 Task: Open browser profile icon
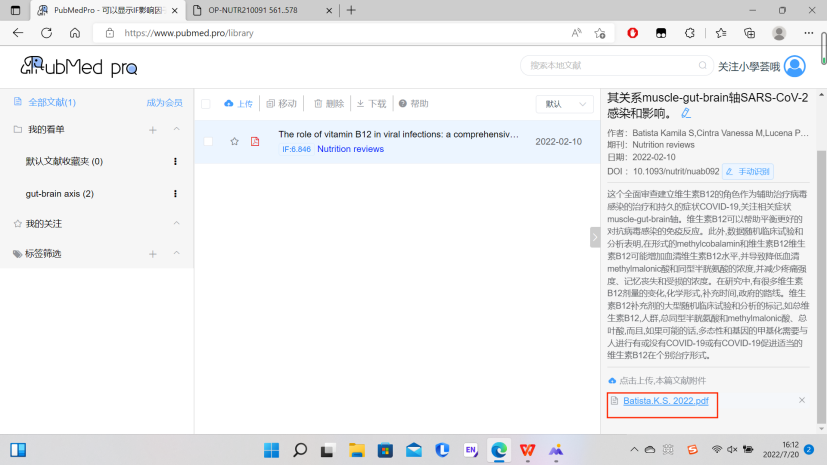pos(779,33)
